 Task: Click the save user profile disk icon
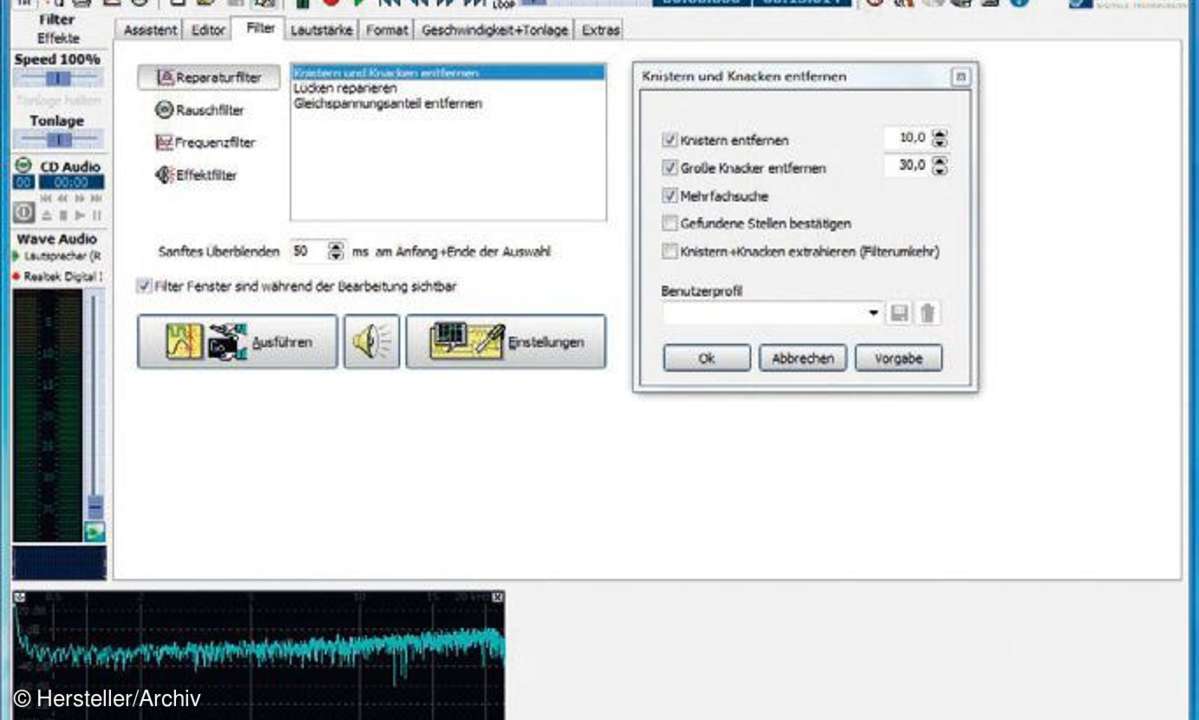(x=899, y=313)
